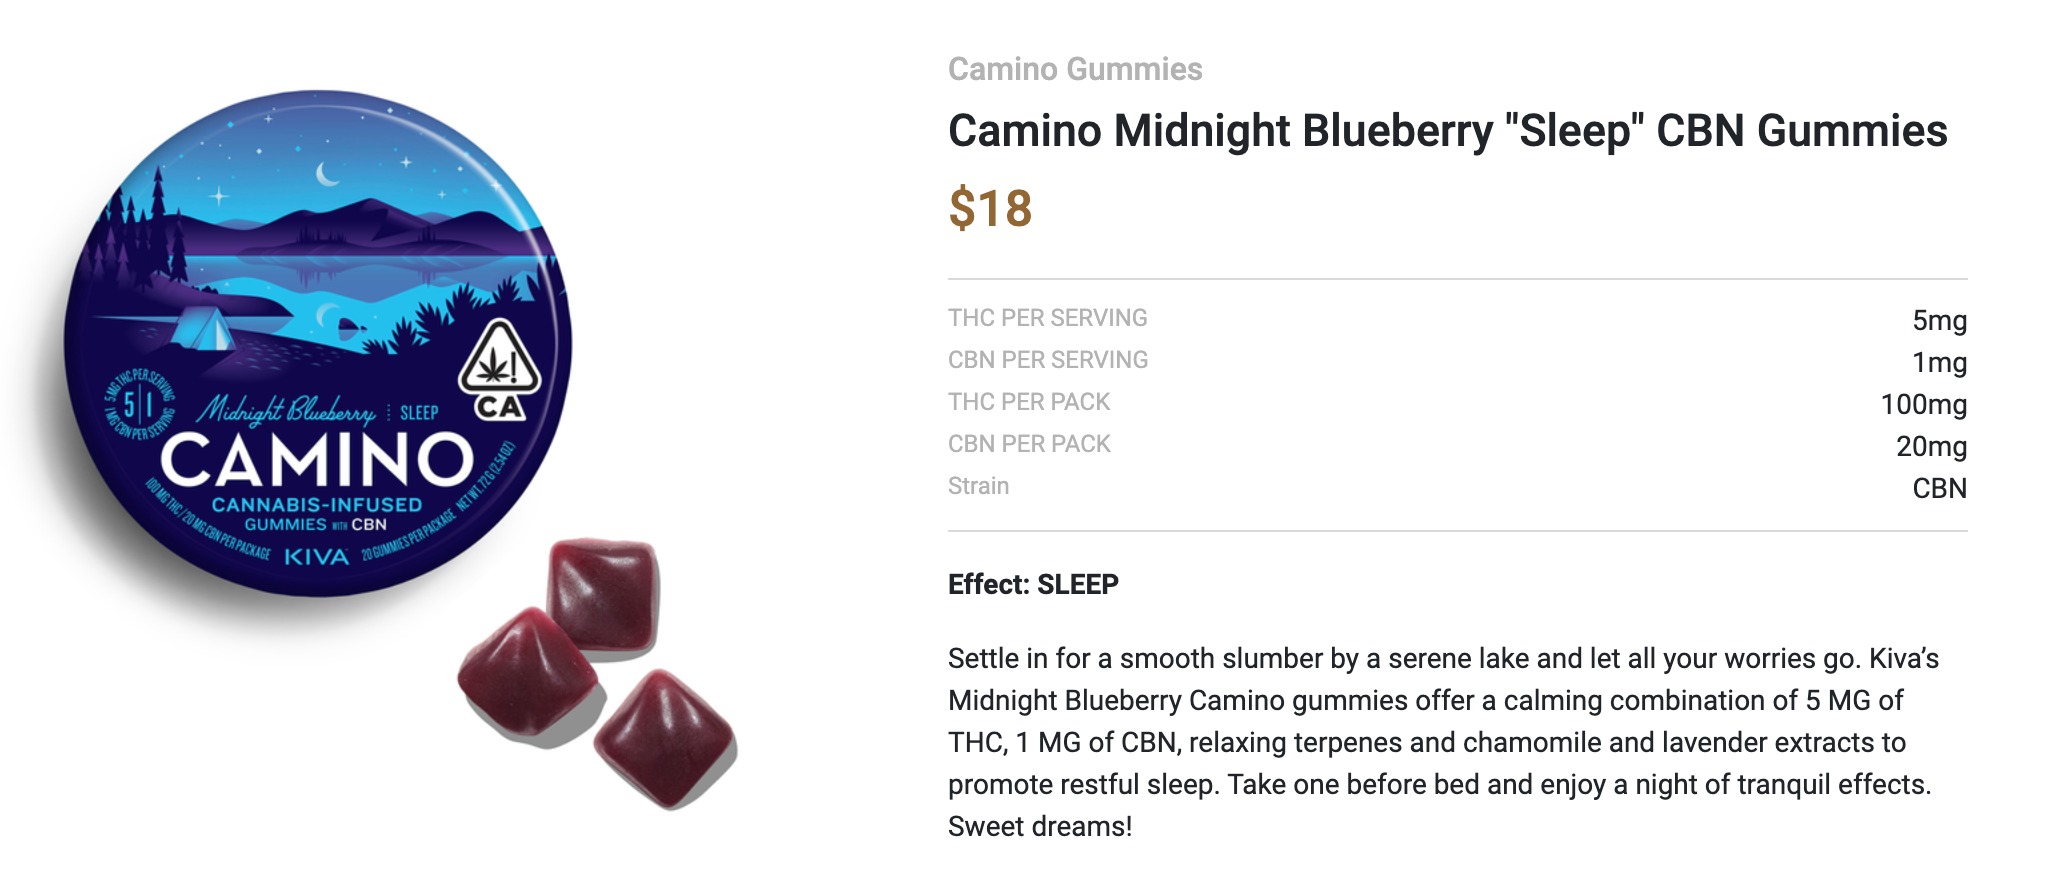Click the topmost gummy in the photo
2072x878 pixels.
click(603, 592)
